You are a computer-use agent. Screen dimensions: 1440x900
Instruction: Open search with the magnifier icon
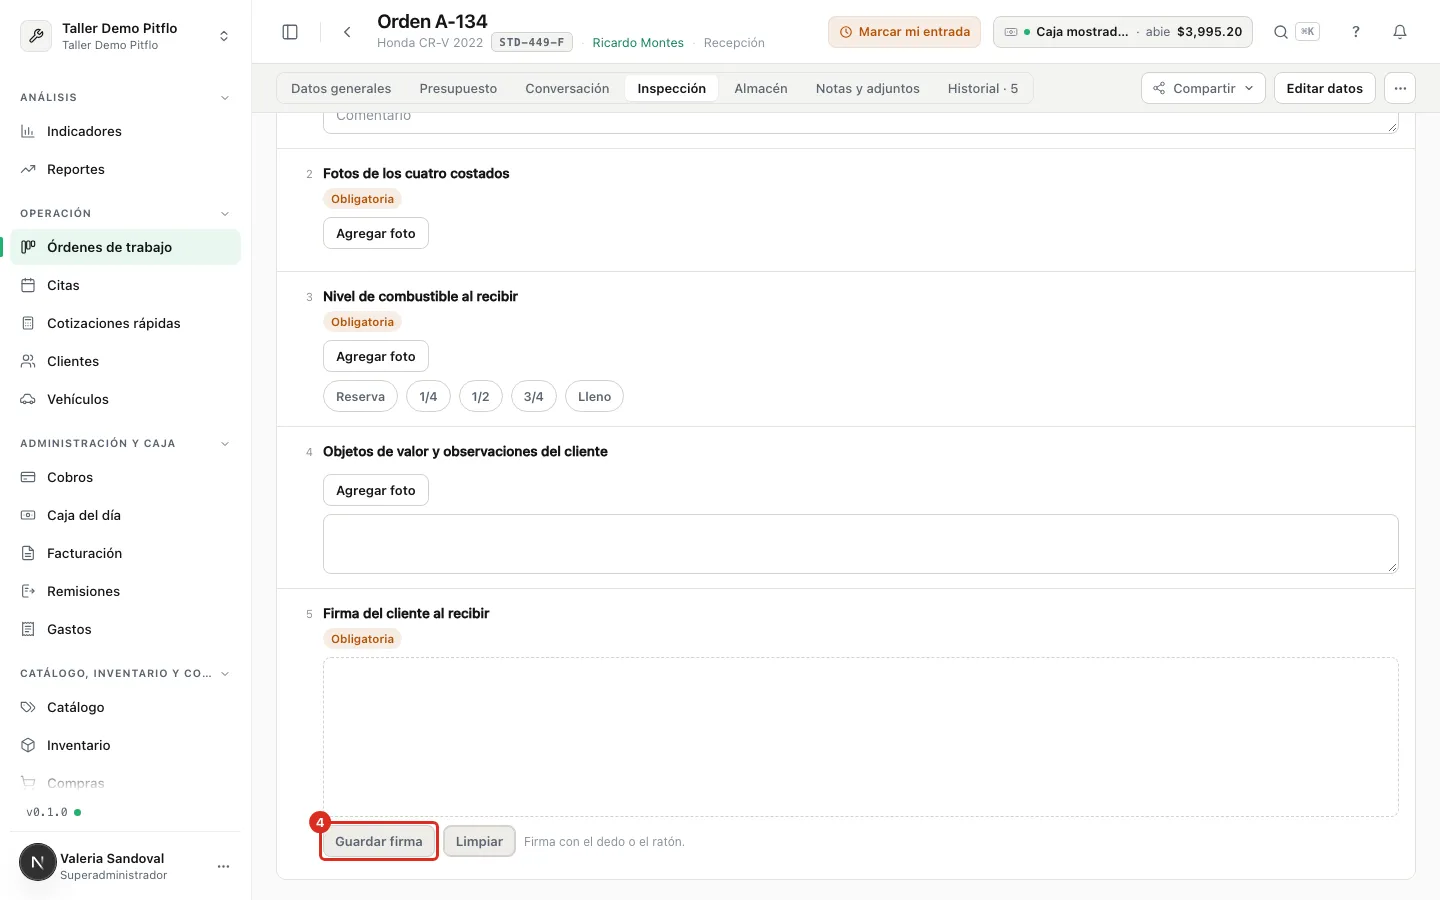[x=1281, y=32]
